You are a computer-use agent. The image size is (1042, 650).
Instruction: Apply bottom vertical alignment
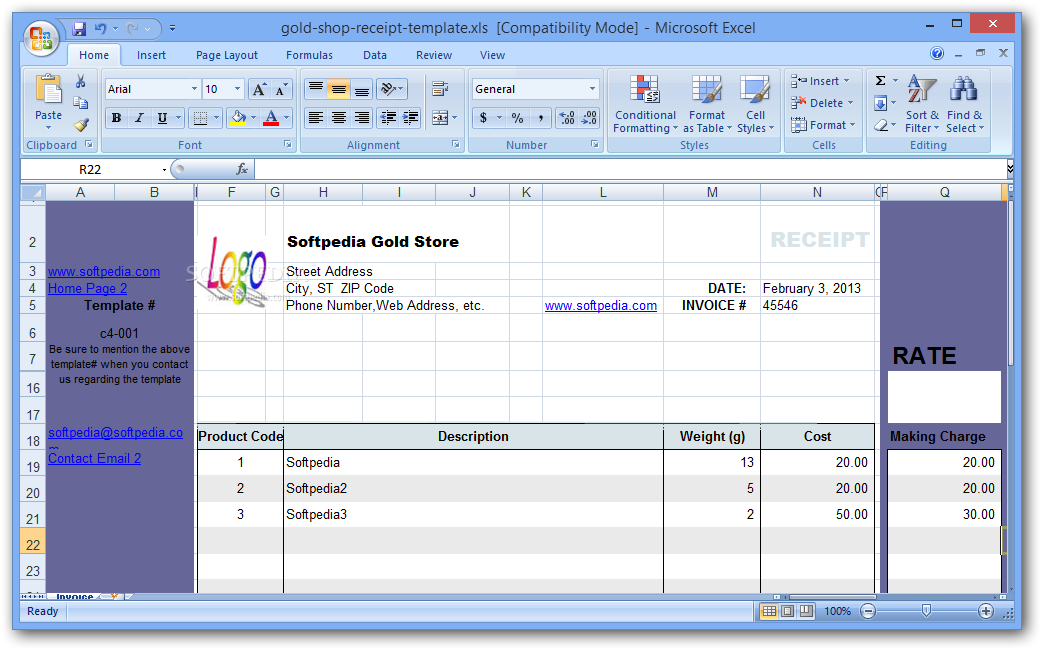[362, 88]
